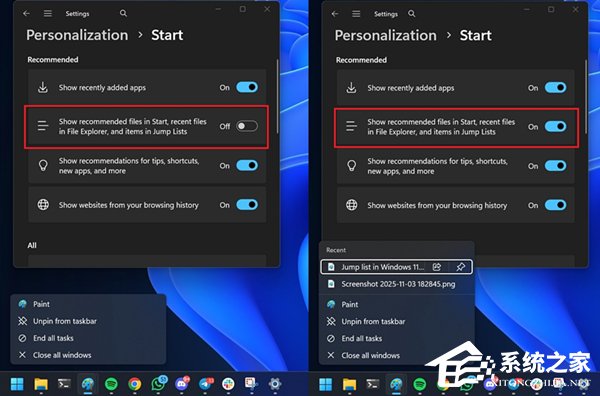Open Google Chrome on left screenshot's taskbar

tap(134, 384)
